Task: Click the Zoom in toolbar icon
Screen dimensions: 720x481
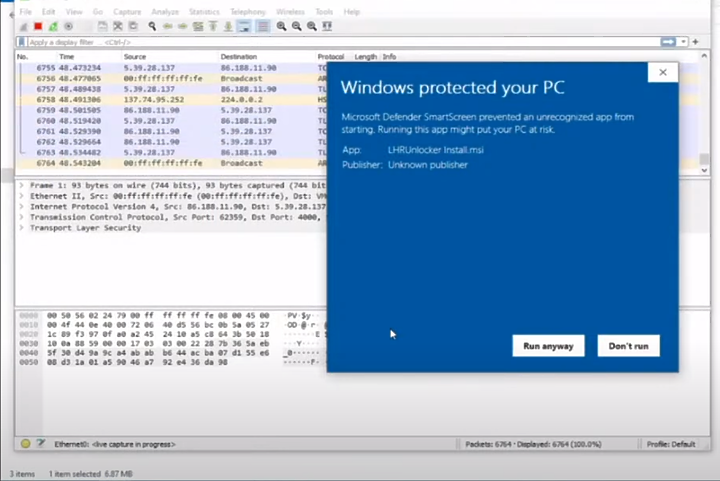Action: tap(281, 26)
